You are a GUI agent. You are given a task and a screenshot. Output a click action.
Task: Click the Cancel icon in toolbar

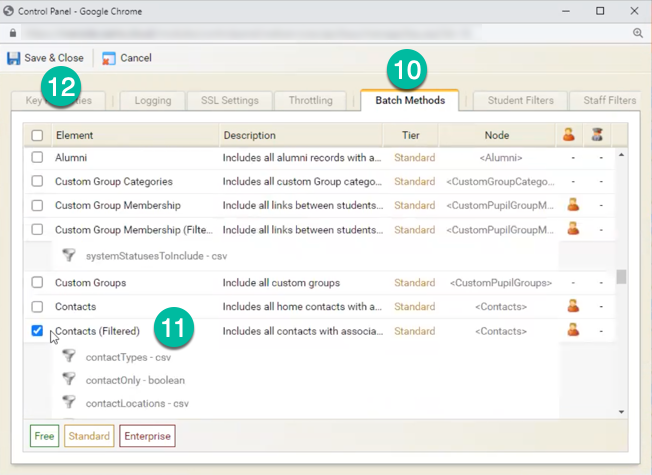tap(108, 58)
